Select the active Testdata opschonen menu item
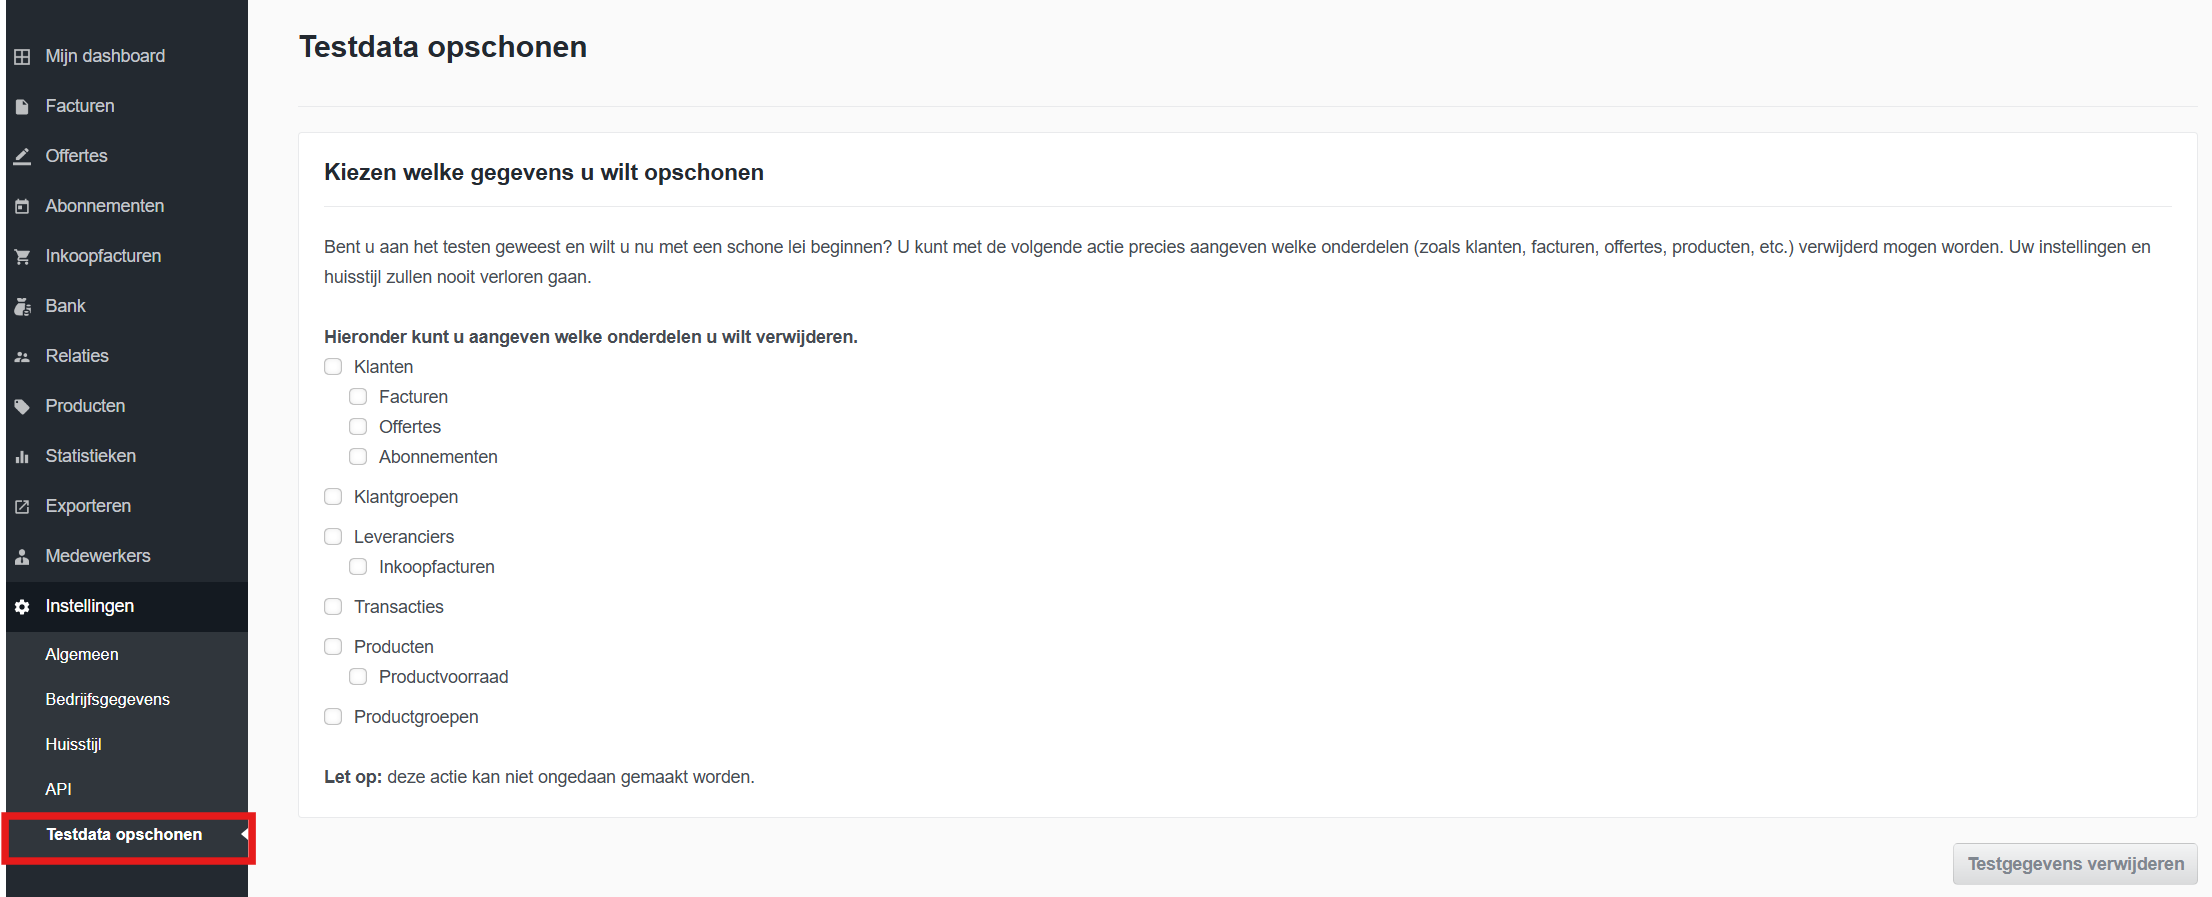This screenshot has width=2212, height=897. [x=124, y=834]
